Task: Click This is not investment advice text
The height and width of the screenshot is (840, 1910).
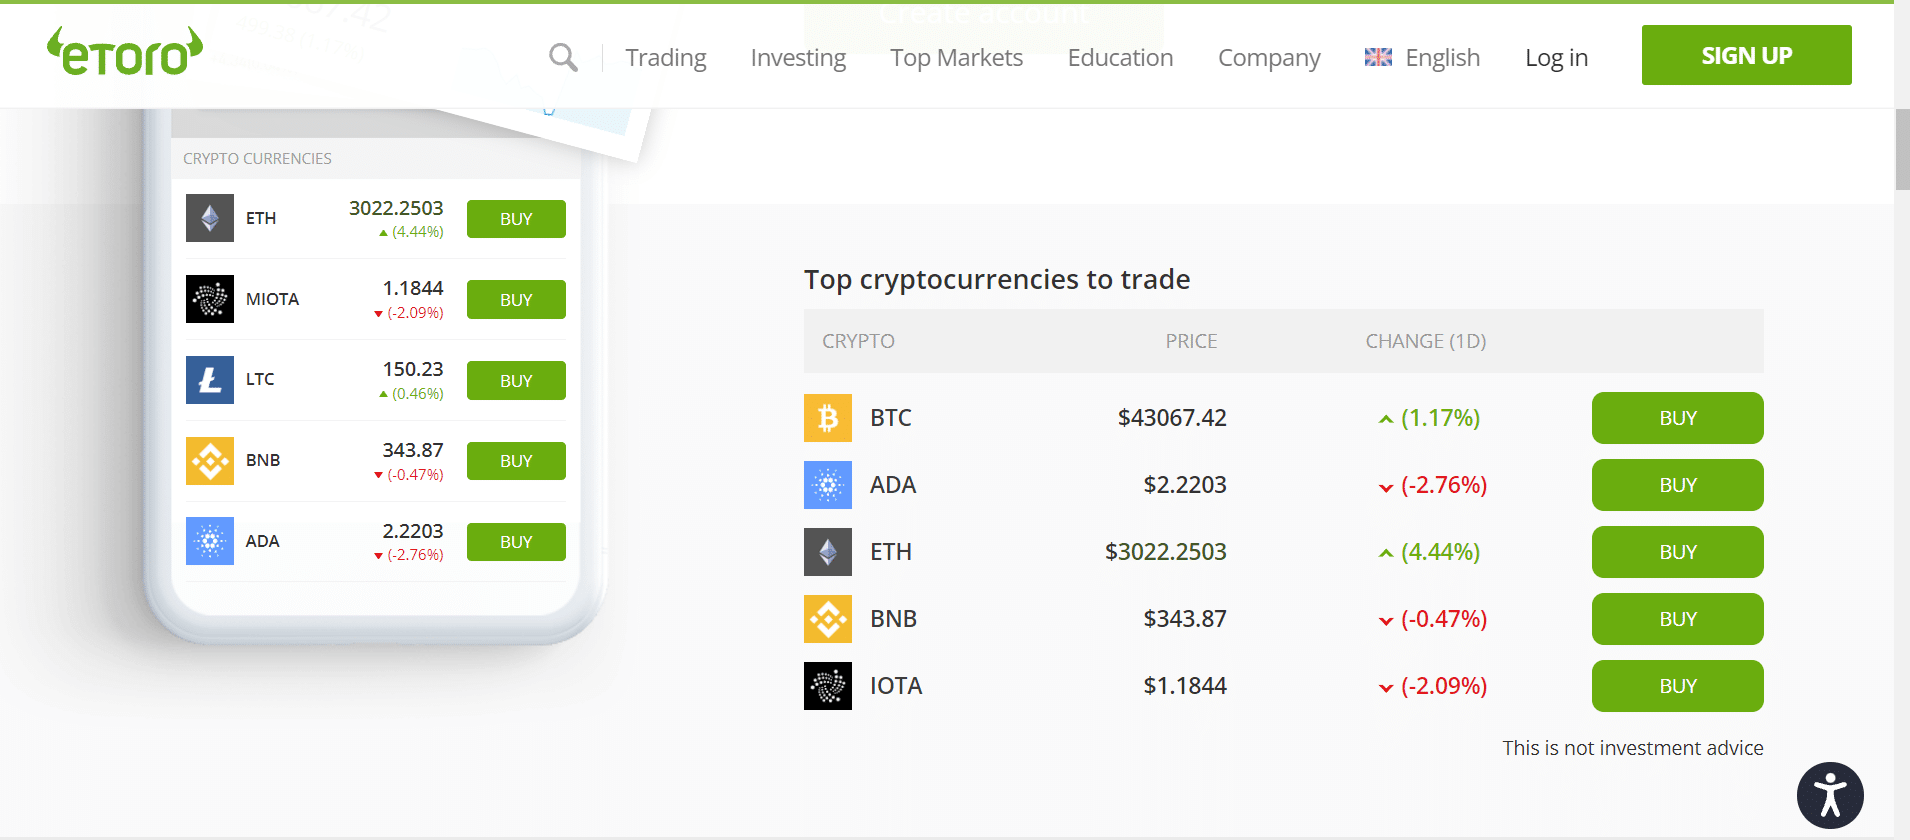Action: coord(1633,748)
